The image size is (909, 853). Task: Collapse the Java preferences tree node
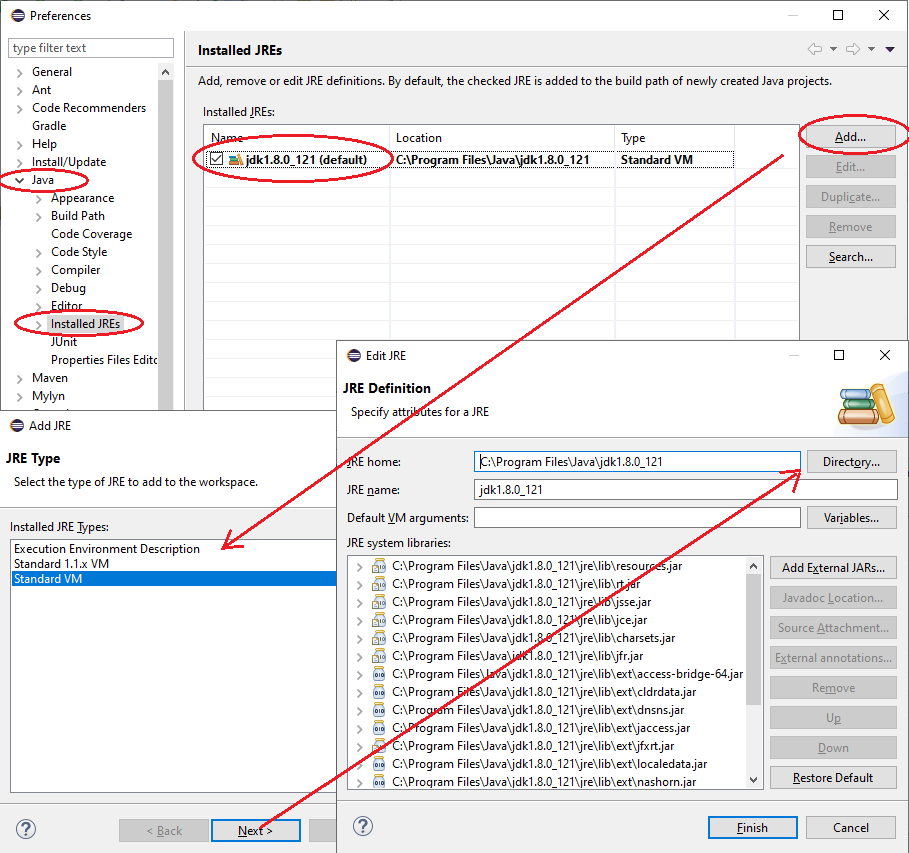pos(20,180)
